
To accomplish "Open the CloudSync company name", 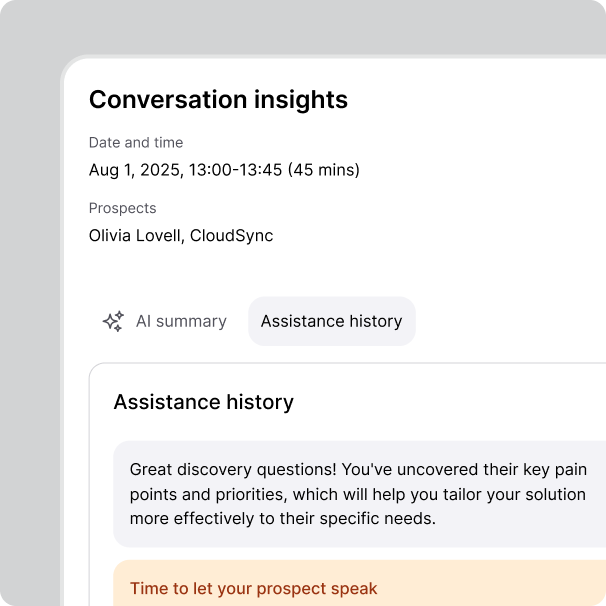I will (x=232, y=236).
